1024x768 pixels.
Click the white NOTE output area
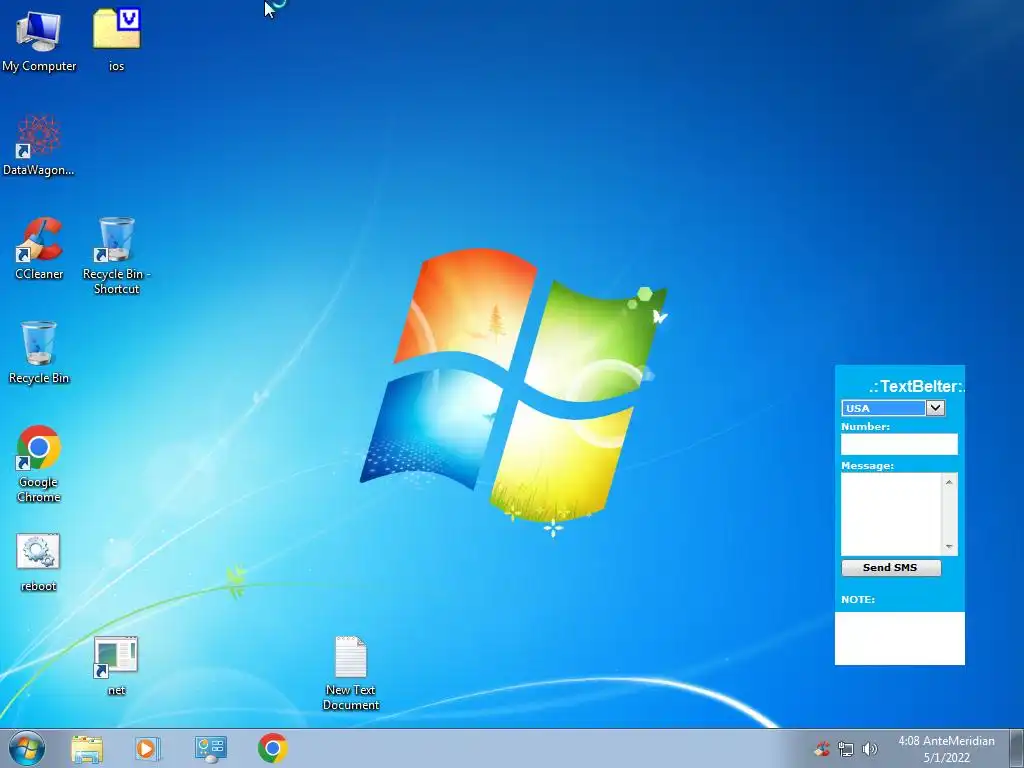point(899,638)
